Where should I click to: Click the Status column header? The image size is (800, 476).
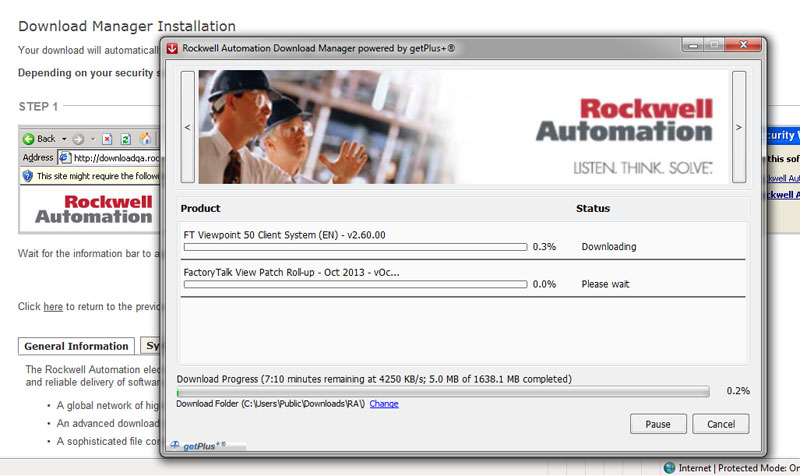click(x=593, y=208)
